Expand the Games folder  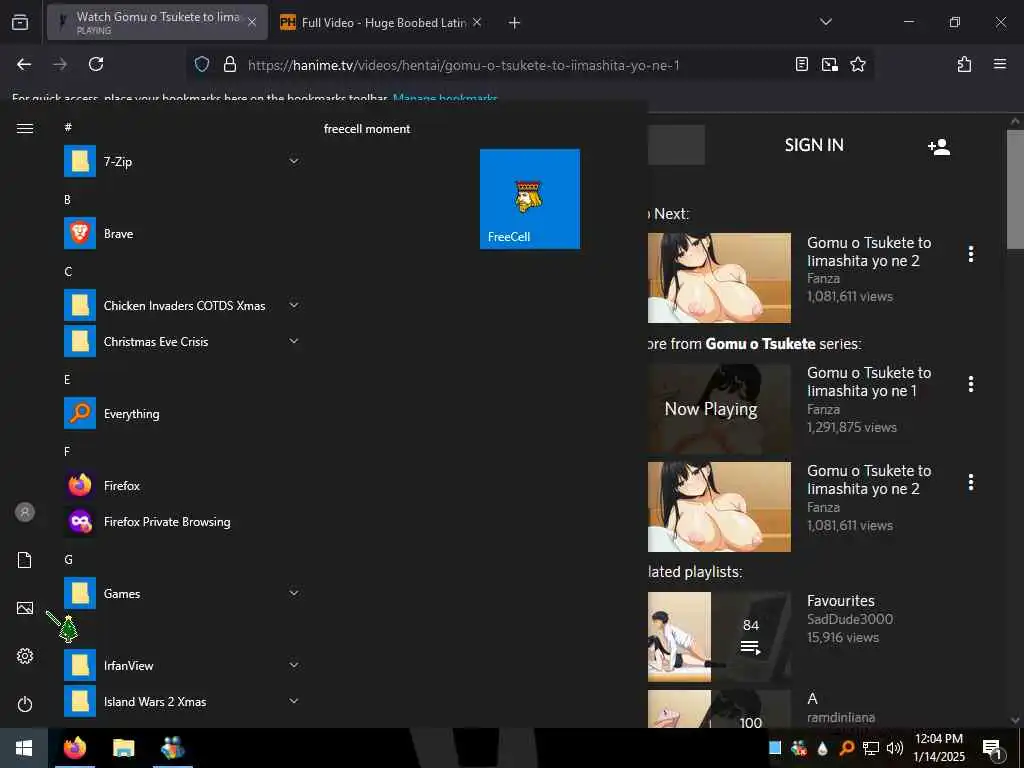coord(294,594)
